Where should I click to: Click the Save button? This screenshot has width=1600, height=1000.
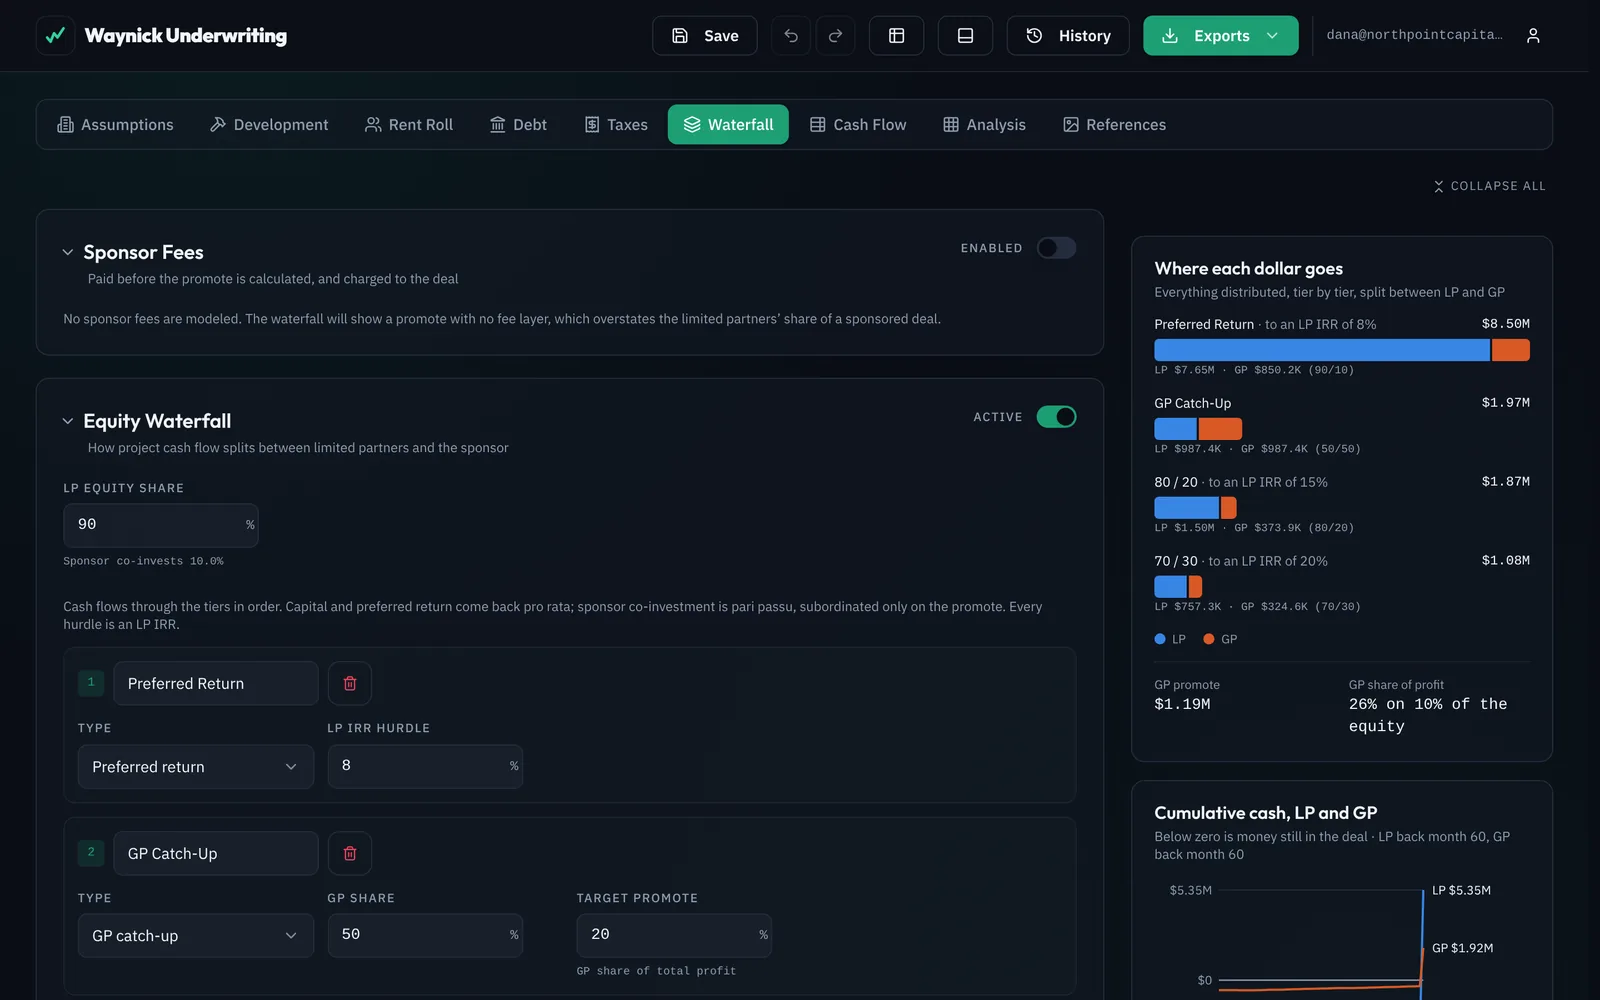pyautogui.click(x=705, y=36)
